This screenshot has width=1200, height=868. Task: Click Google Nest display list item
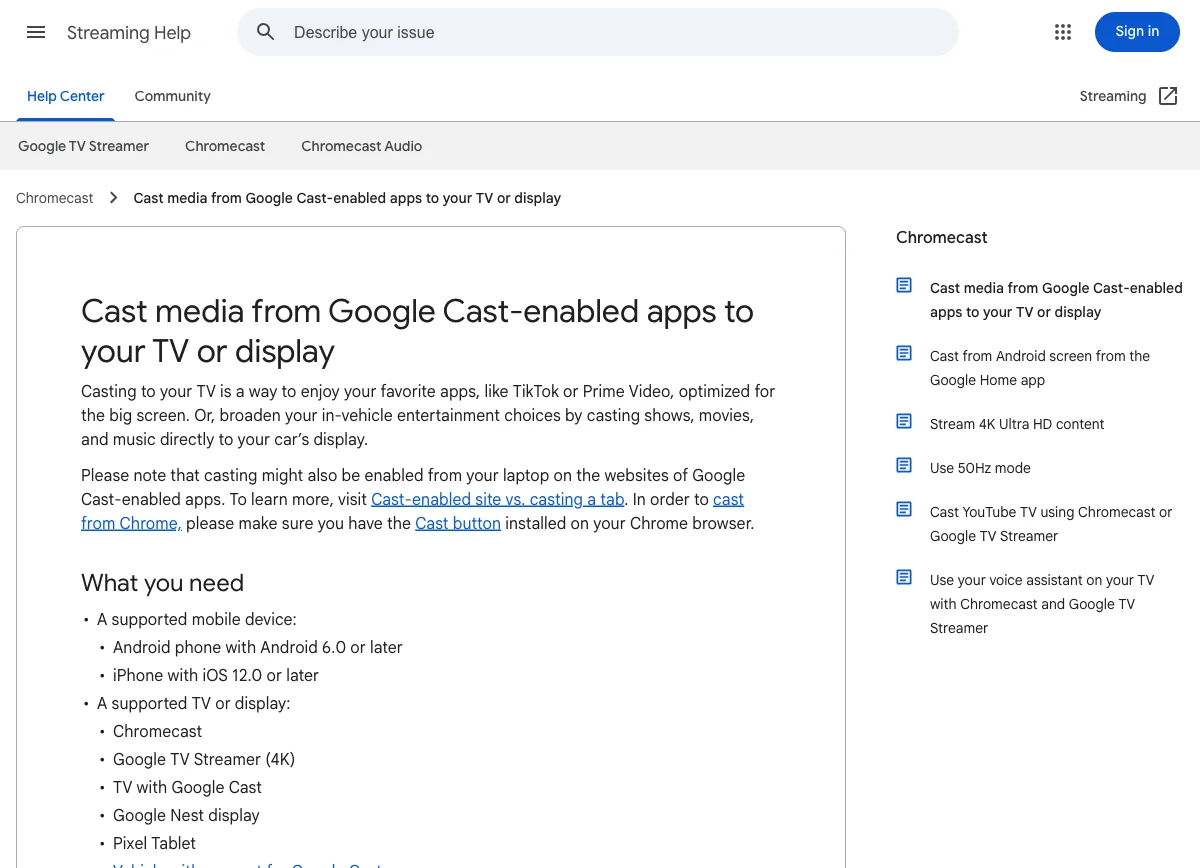click(186, 815)
